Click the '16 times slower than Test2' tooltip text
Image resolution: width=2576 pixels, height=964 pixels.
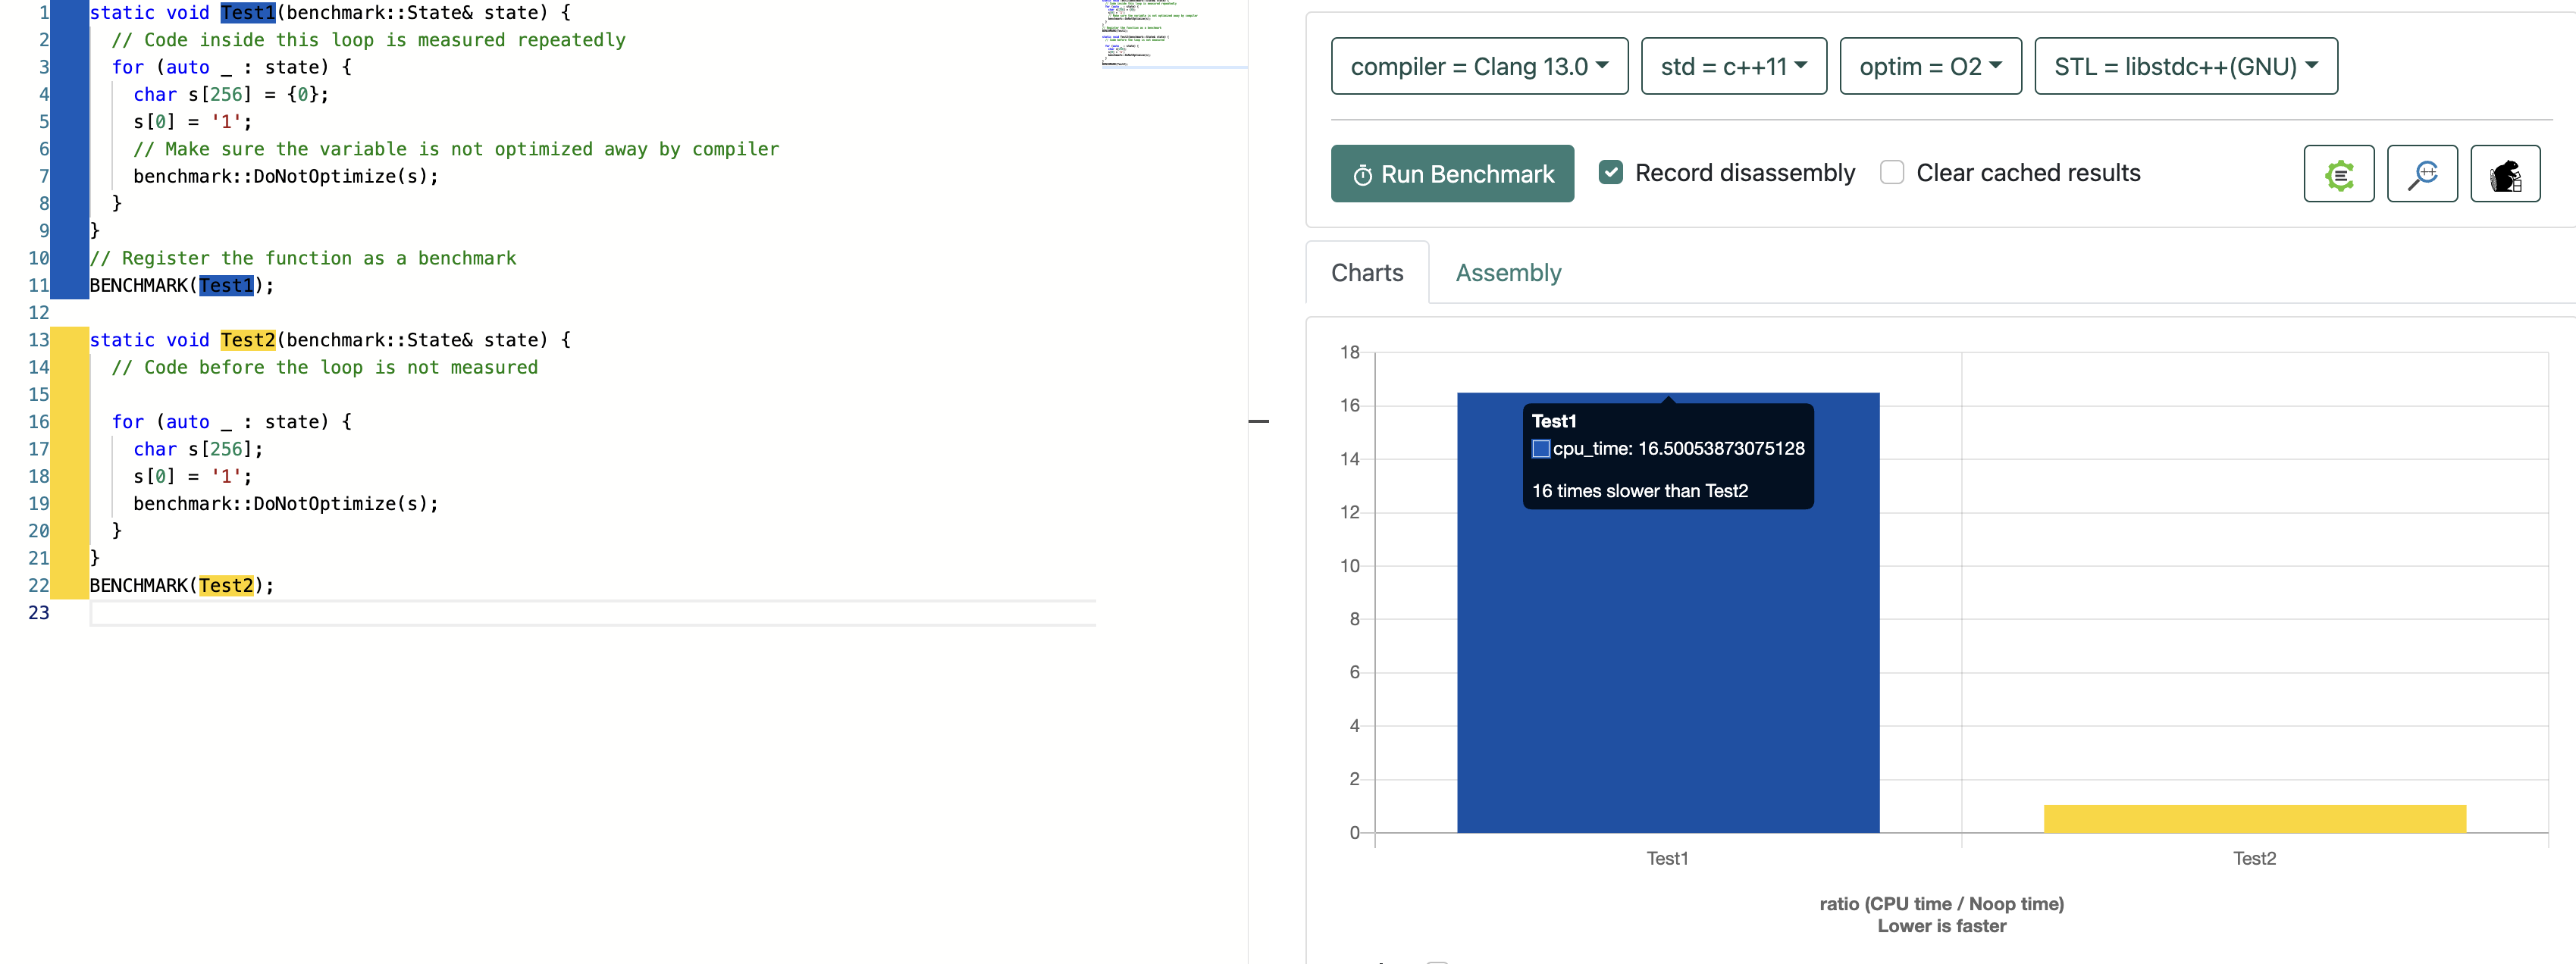click(x=1640, y=491)
